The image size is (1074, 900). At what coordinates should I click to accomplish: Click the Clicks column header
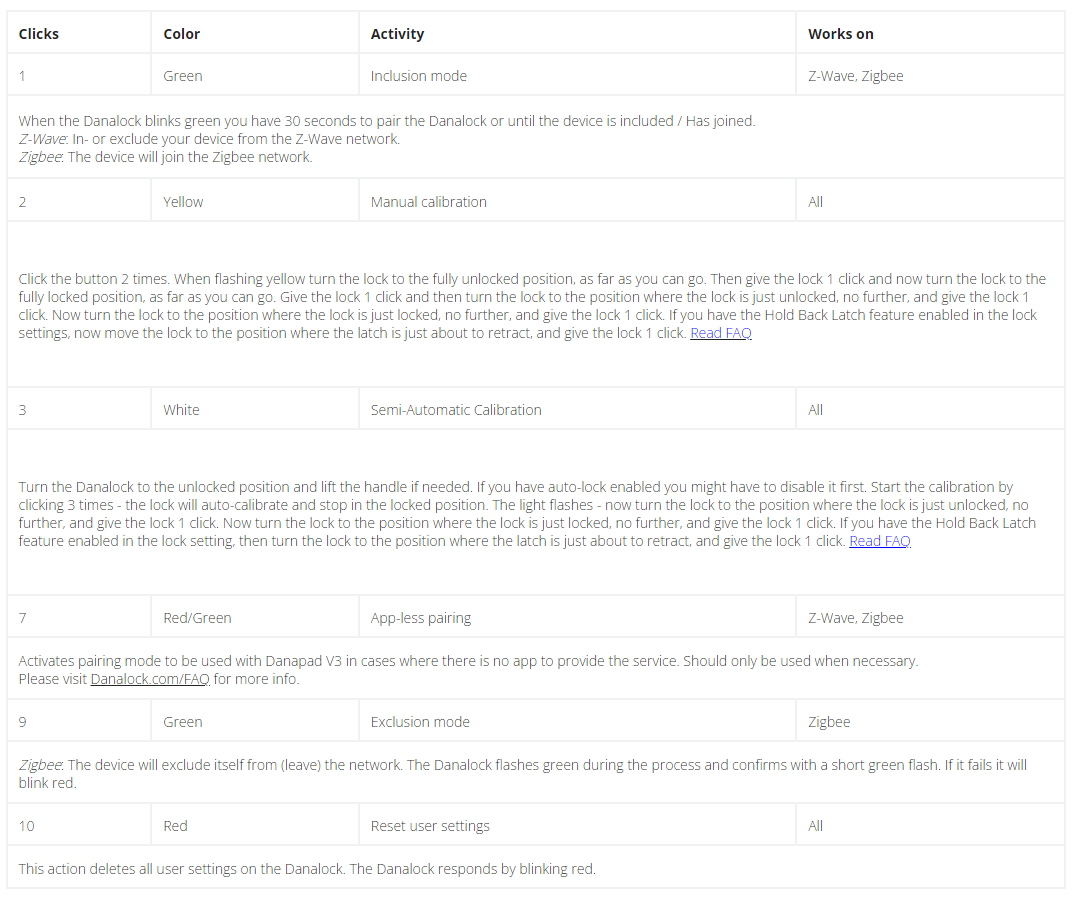pyautogui.click(x=39, y=34)
